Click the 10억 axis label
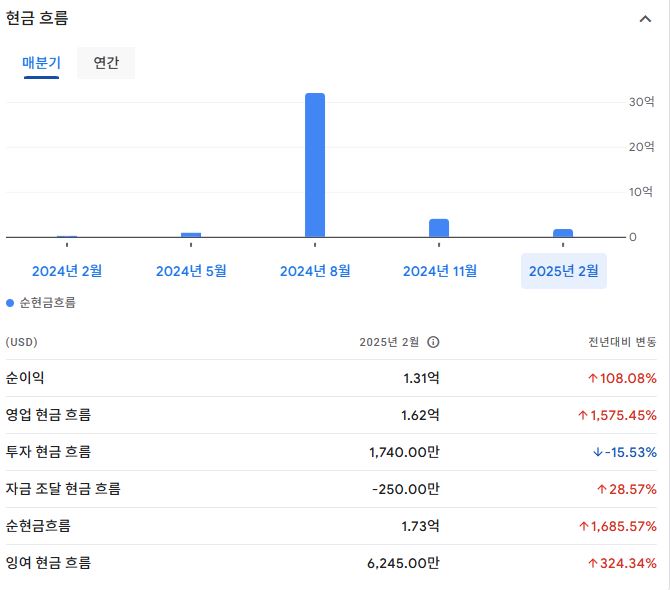Image resolution: width=670 pixels, height=590 pixels. (641, 192)
